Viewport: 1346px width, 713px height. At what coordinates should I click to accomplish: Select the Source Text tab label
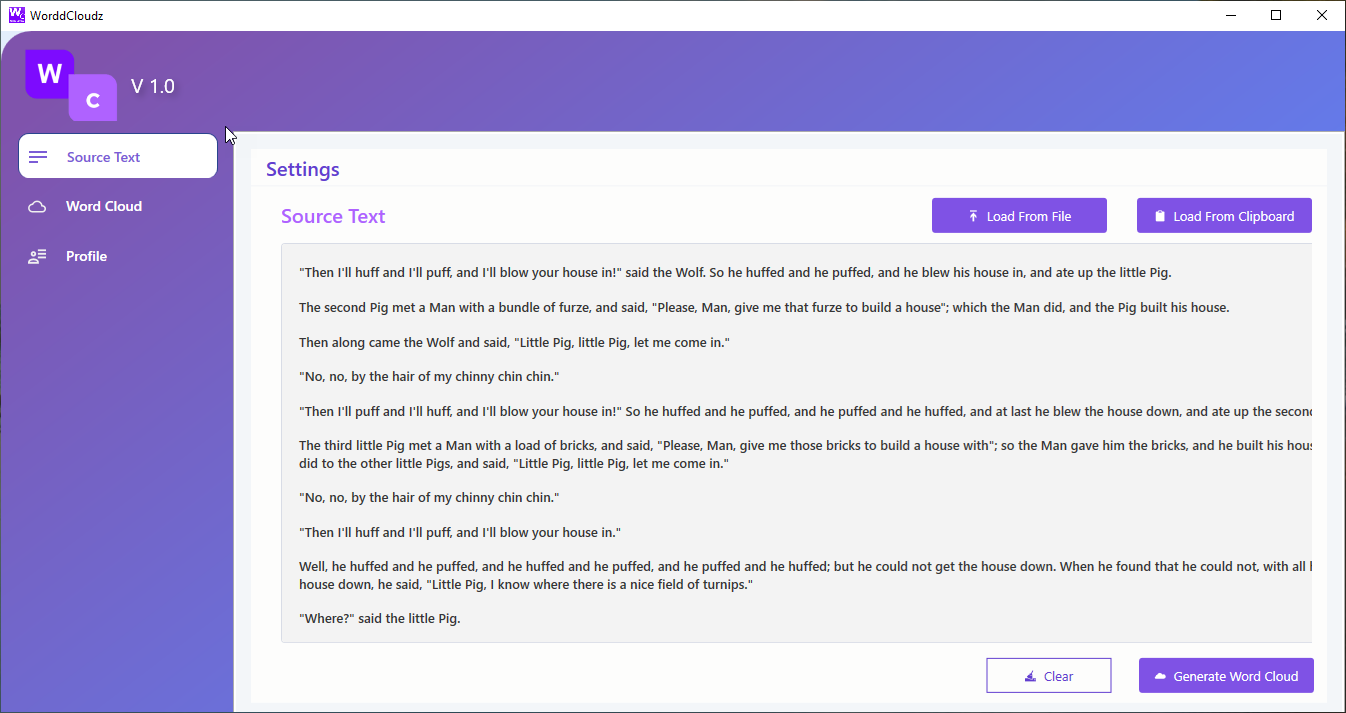coord(104,157)
